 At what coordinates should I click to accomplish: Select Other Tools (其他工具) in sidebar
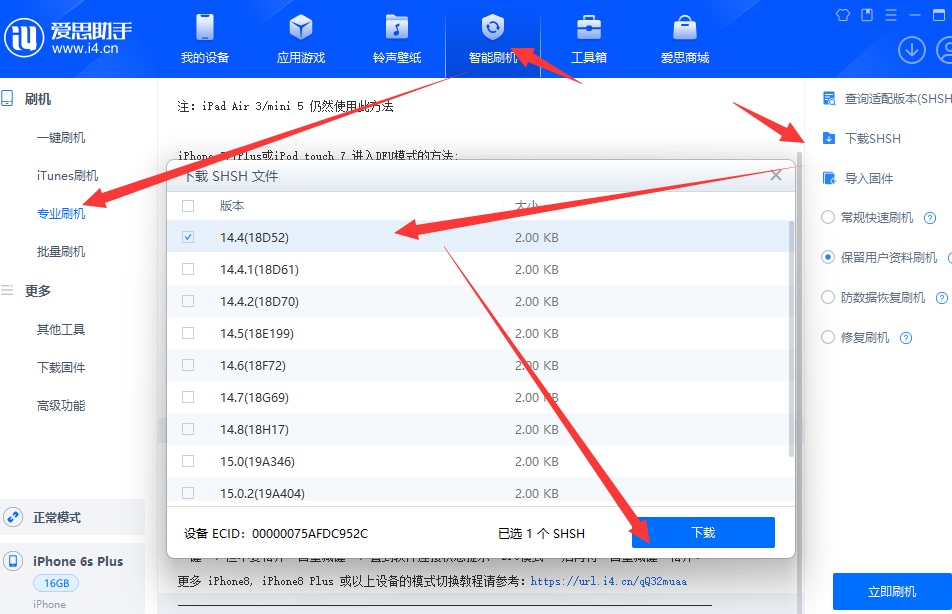tap(61, 330)
